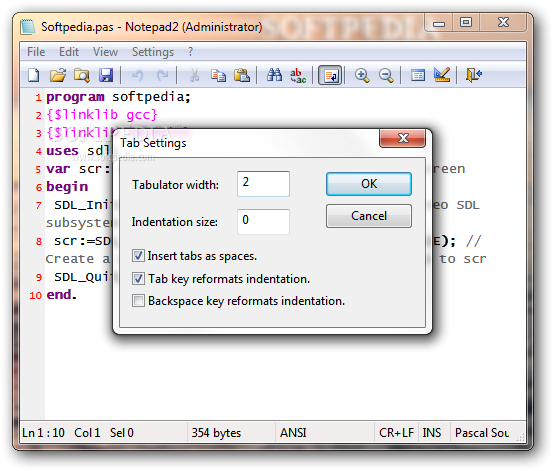This screenshot has width=554, height=471.
Task: Click the Tabulator width input field
Action: (264, 184)
